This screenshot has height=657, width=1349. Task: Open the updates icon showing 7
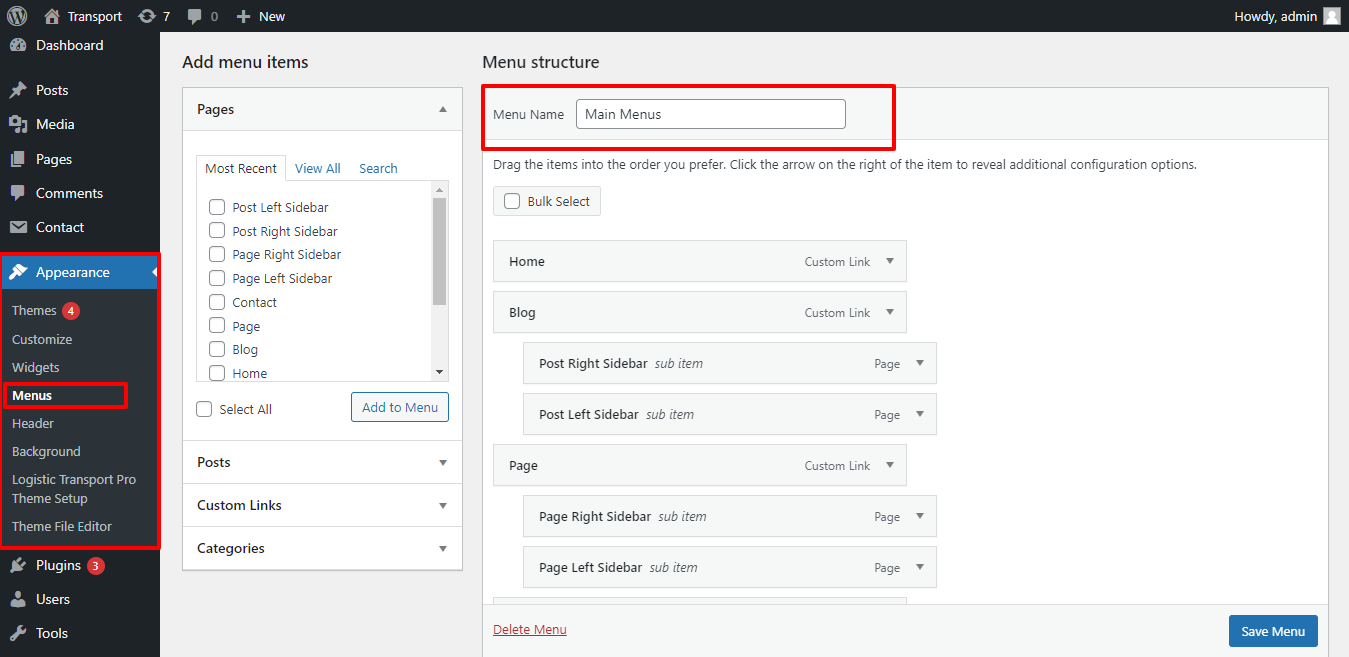click(x=147, y=16)
